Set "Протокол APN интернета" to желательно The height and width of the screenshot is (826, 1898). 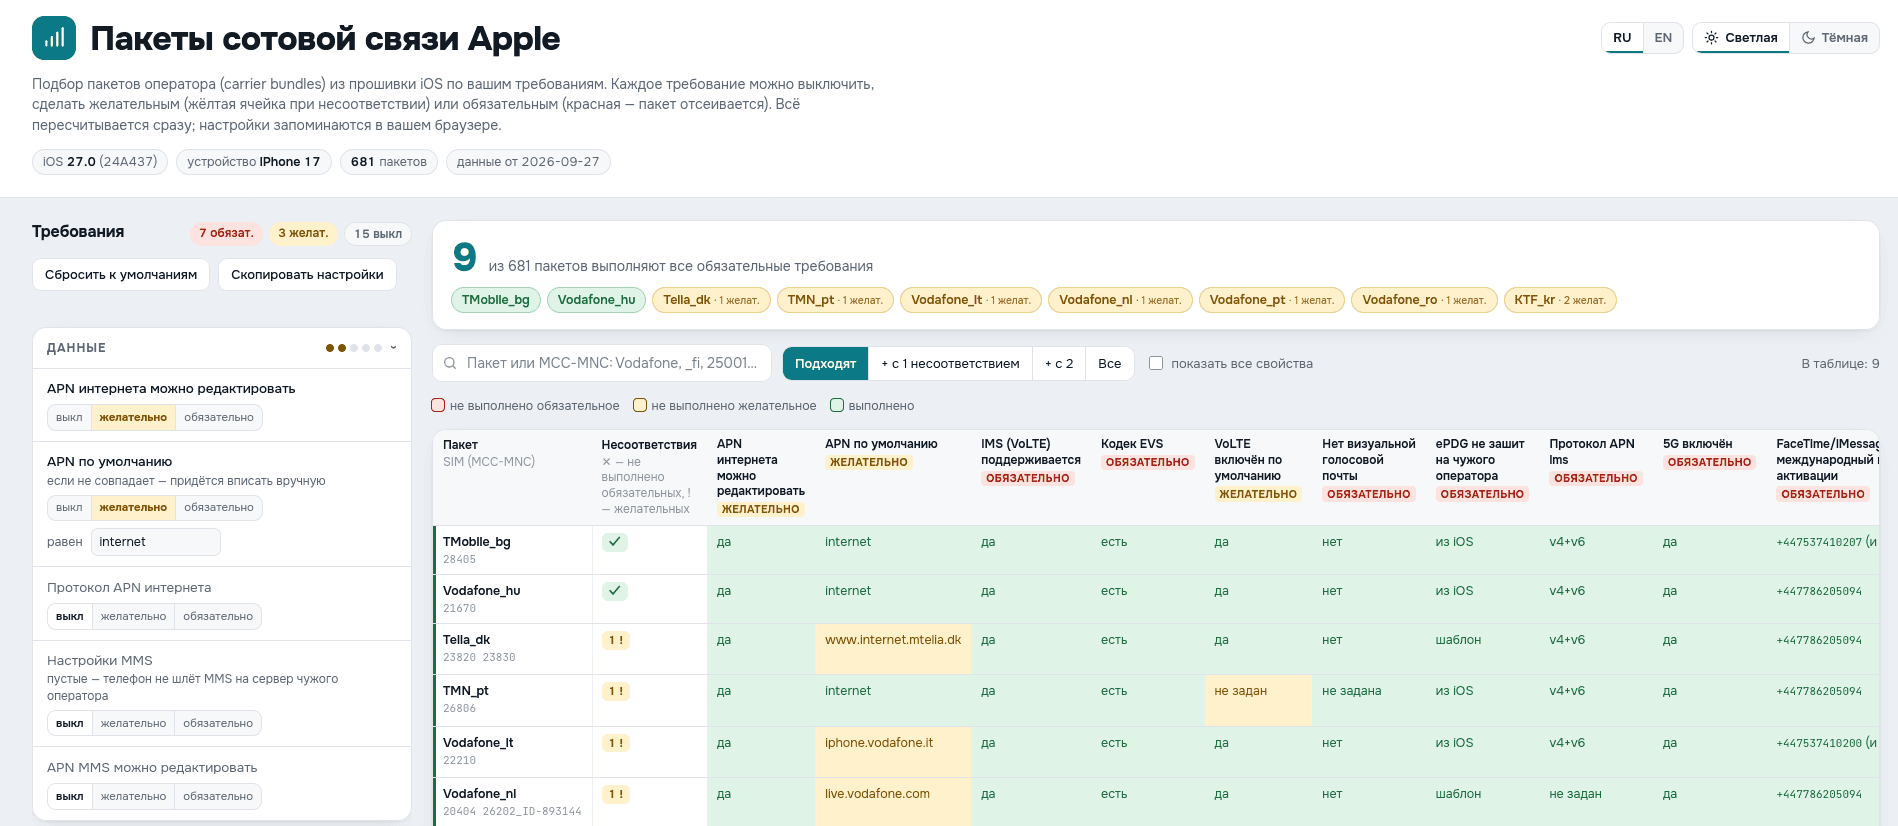click(133, 617)
